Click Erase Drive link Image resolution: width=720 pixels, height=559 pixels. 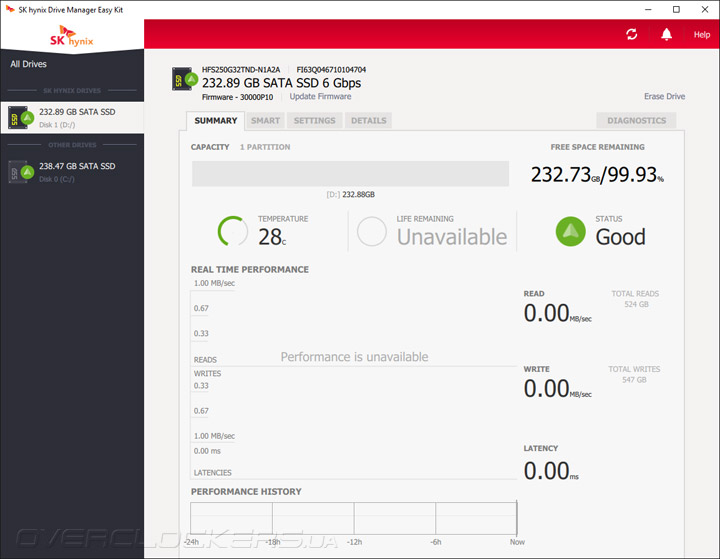(664, 96)
